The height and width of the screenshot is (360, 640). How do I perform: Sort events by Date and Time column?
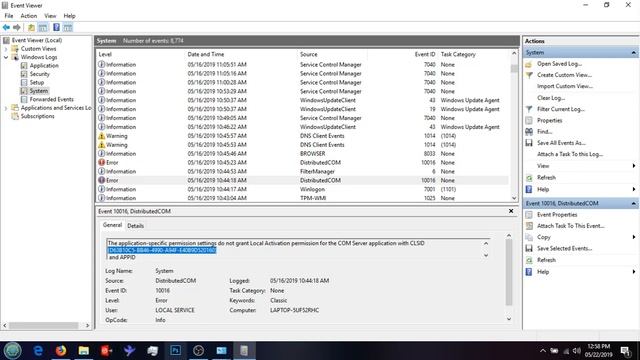(206, 54)
